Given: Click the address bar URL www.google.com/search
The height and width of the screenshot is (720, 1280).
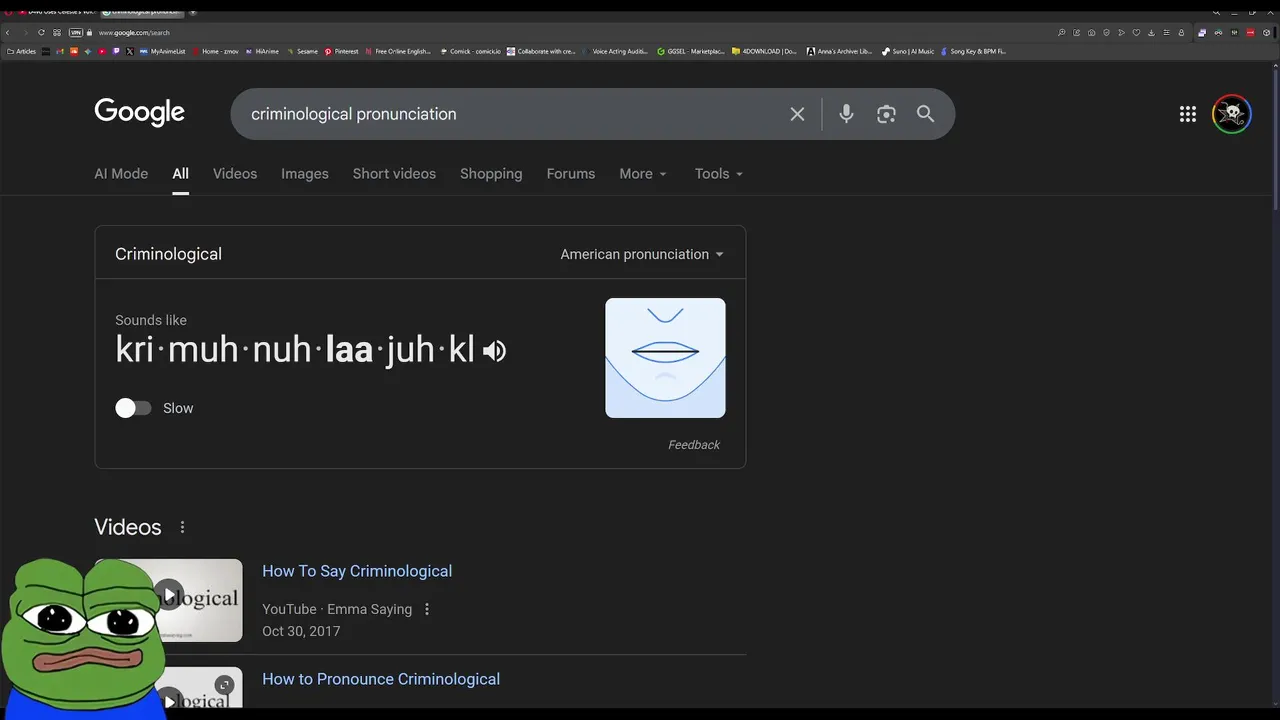Looking at the screenshot, I should click(x=134, y=32).
